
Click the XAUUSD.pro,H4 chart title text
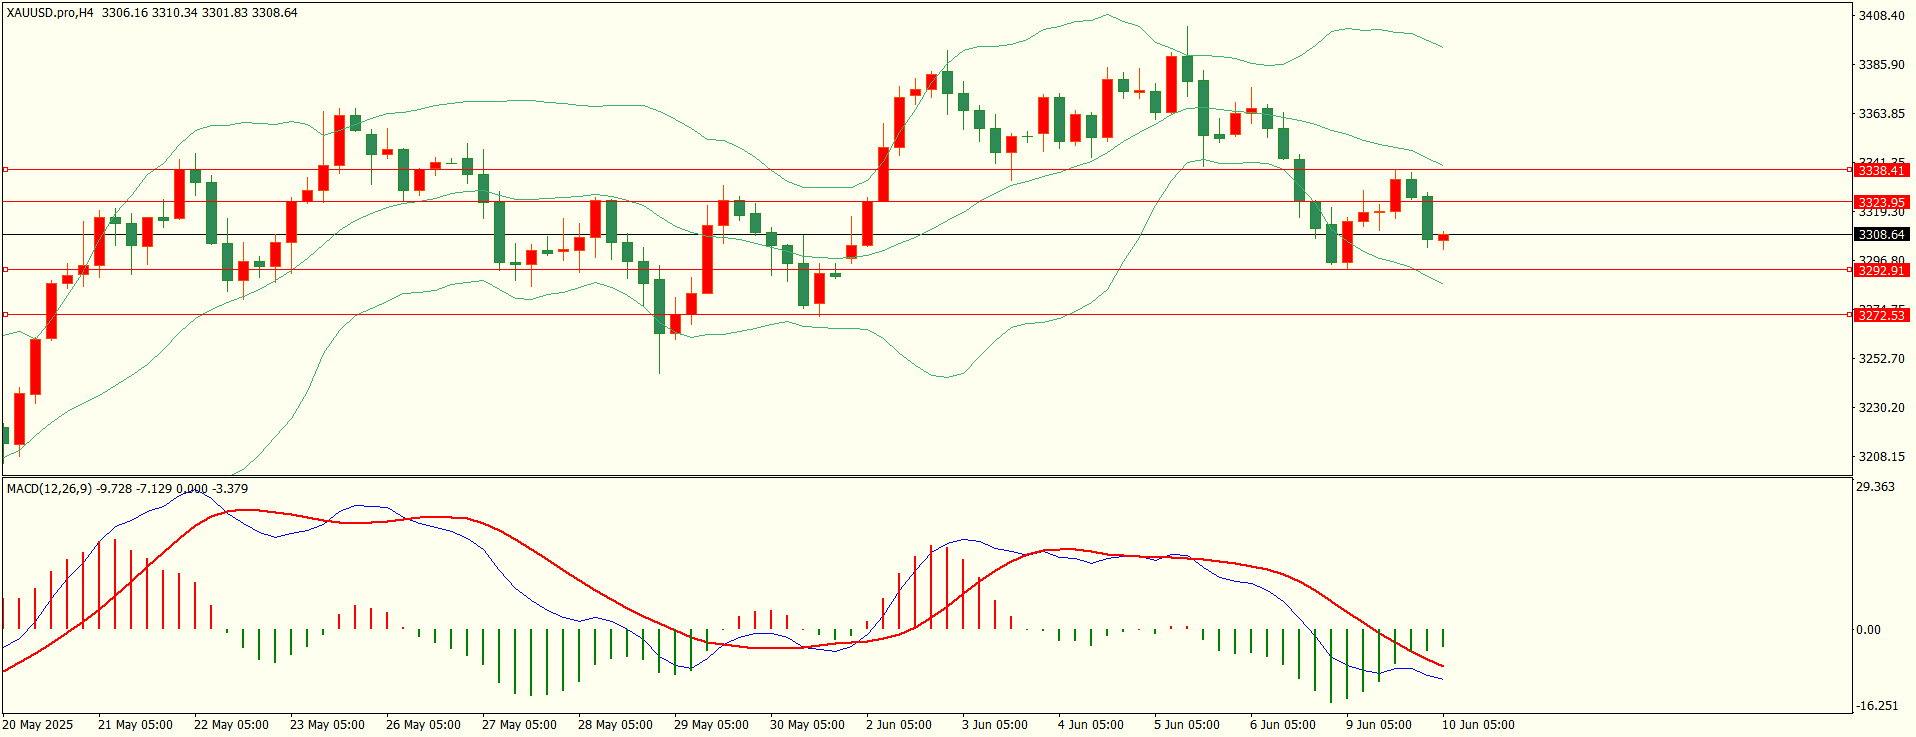click(x=50, y=13)
